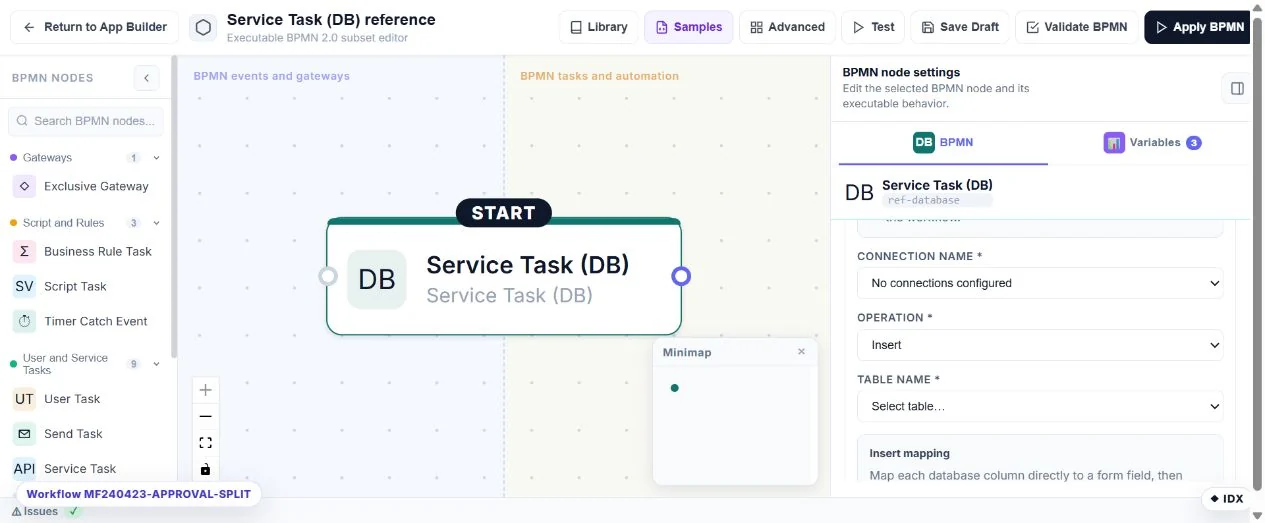Click the Business Rule Task sigma icon
This screenshot has height=523, width=1265.
[x=24, y=251]
